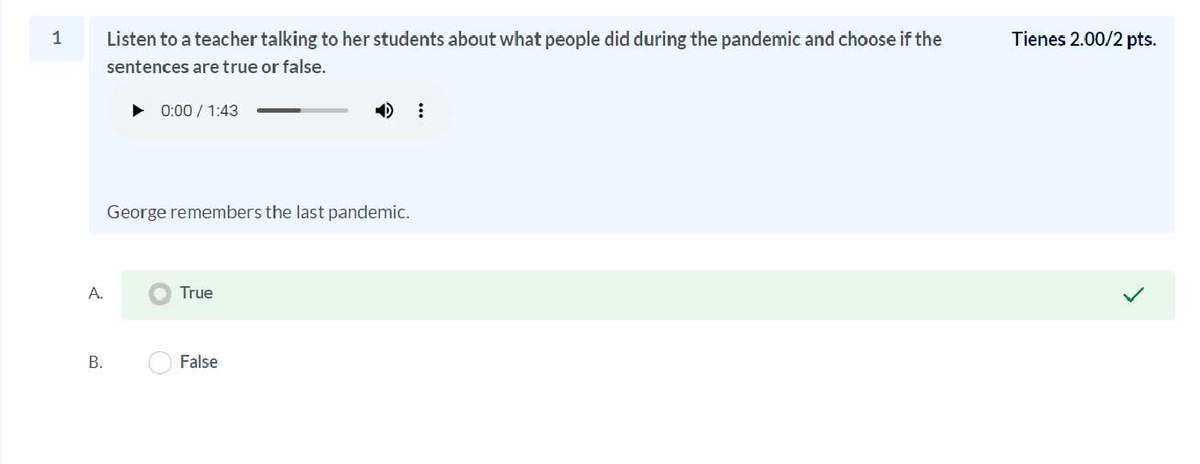
Task: Click the "sentences are true or false." line
Action: click(216, 67)
